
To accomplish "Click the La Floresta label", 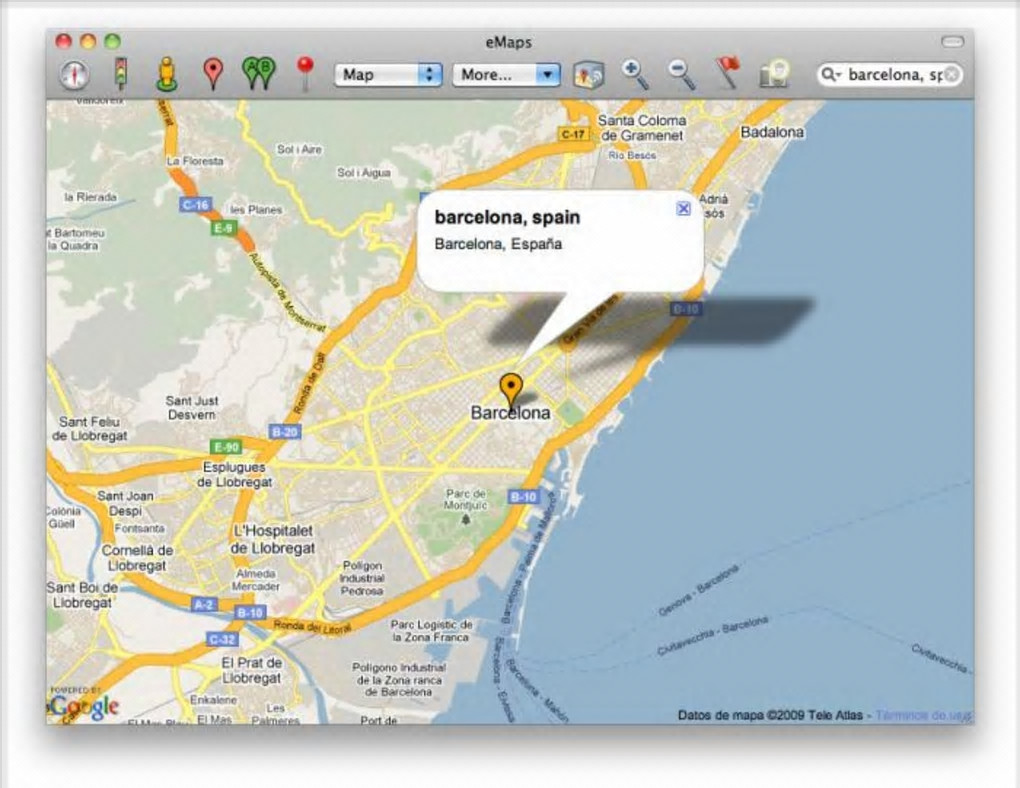I will (x=195, y=161).
